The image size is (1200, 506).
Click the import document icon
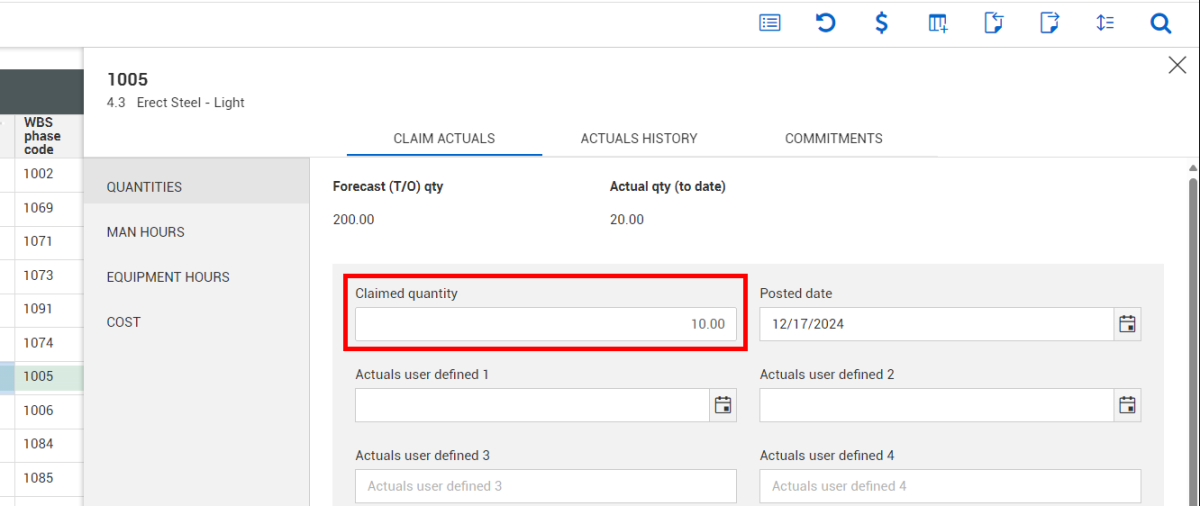[x=993, y=23]
